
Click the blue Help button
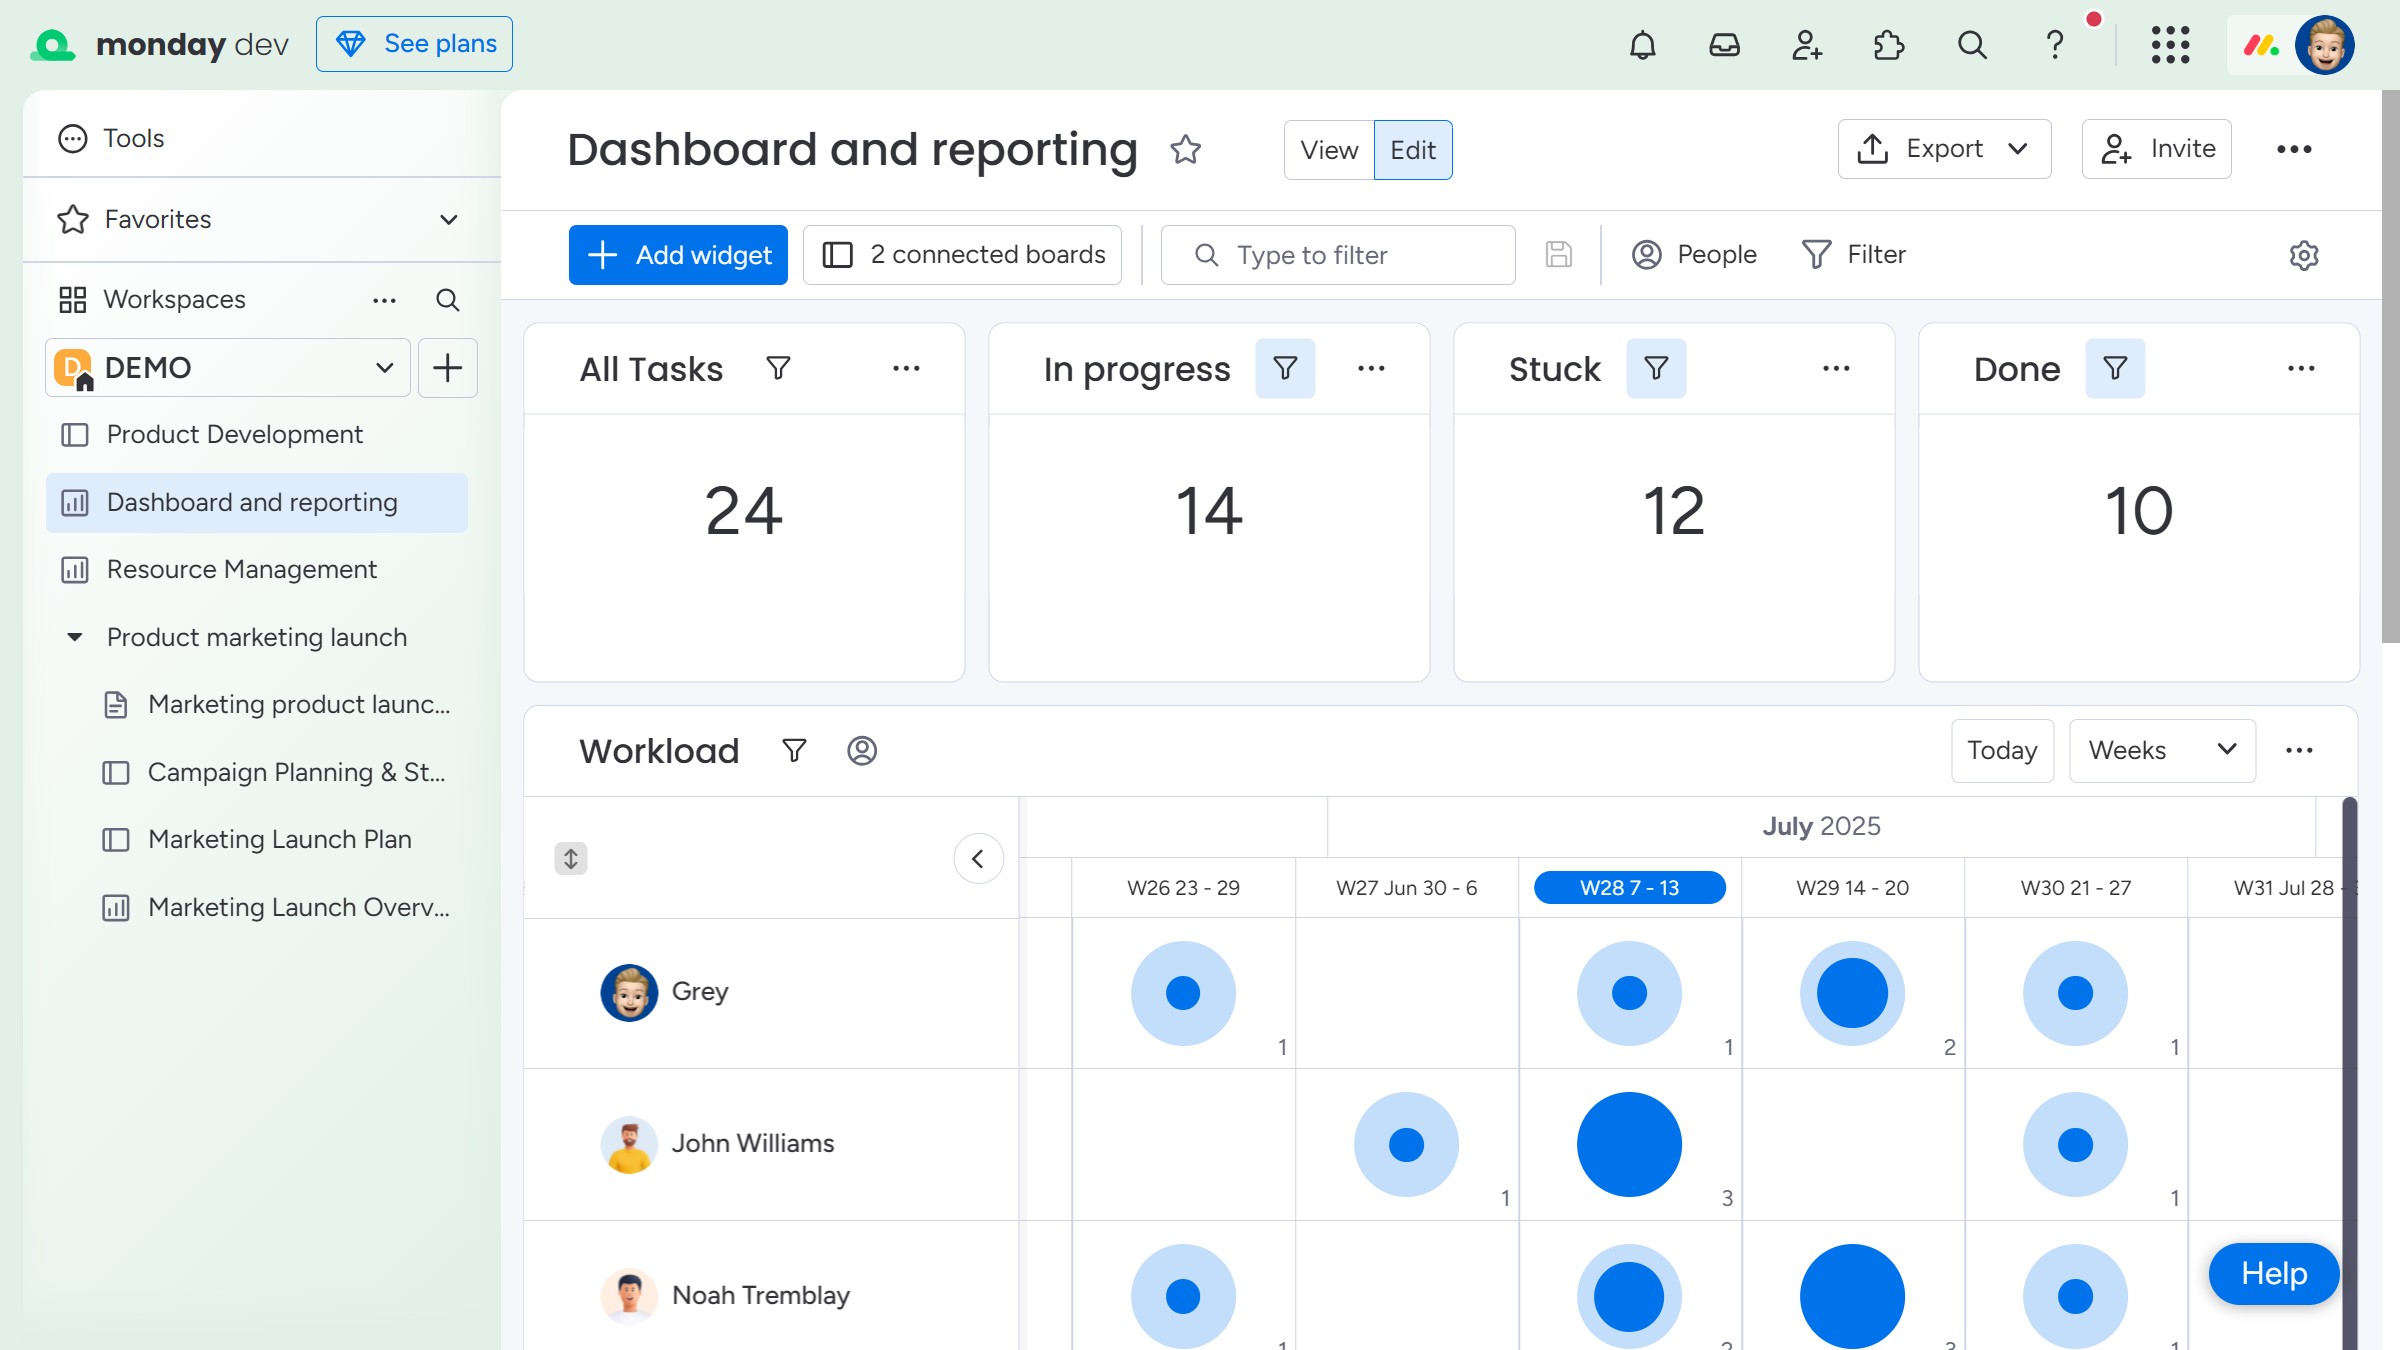[x=2274, y=1274]
